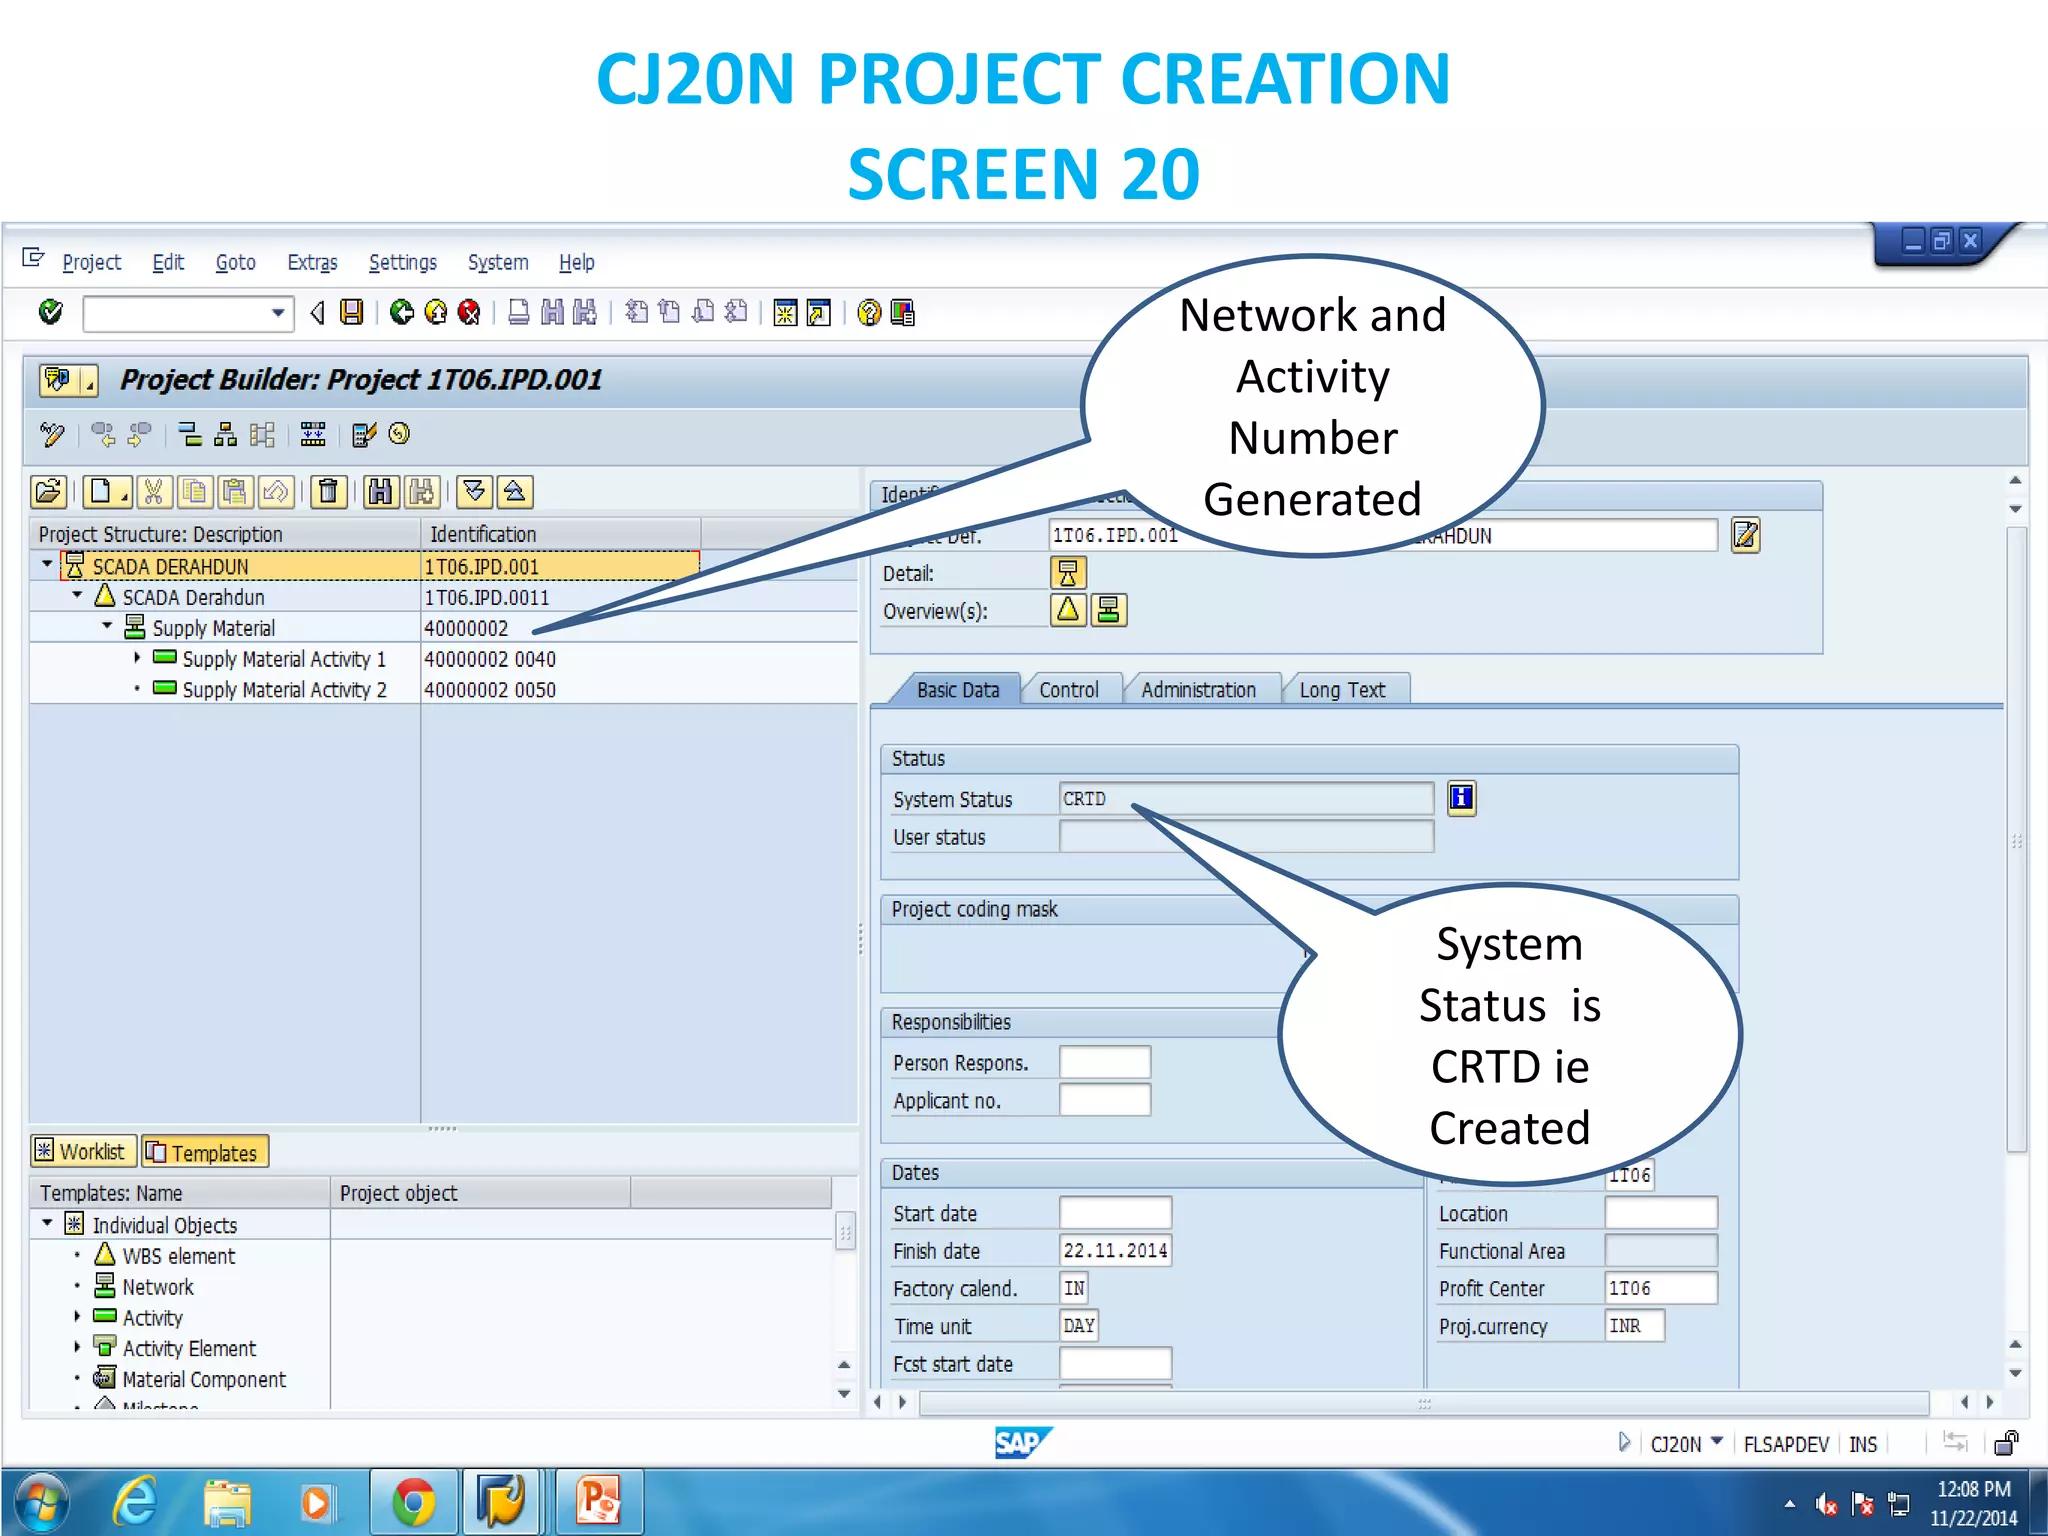Click the Open project folder icon
Image resolution: width=2048 pixels, height=1536 pixels.
tap(48, 492)
